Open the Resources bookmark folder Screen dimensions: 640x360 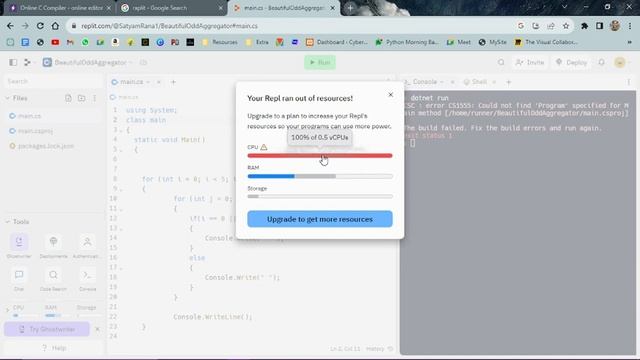pyautogui.click(x=220, y=42)
